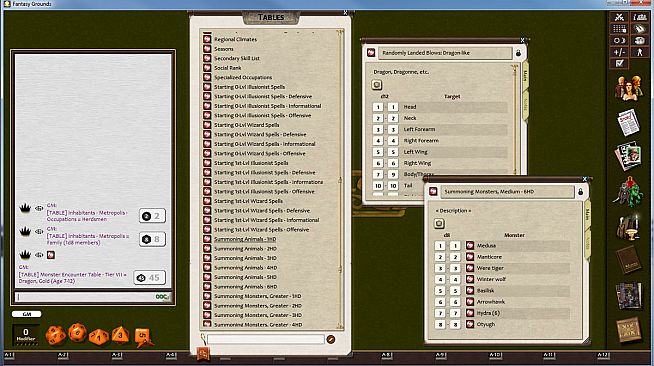Open the Items candle sidebar icon
Image resolution: width=654 pixels, height=366 pixels.
pyautogui.click(x=629, y=227)
